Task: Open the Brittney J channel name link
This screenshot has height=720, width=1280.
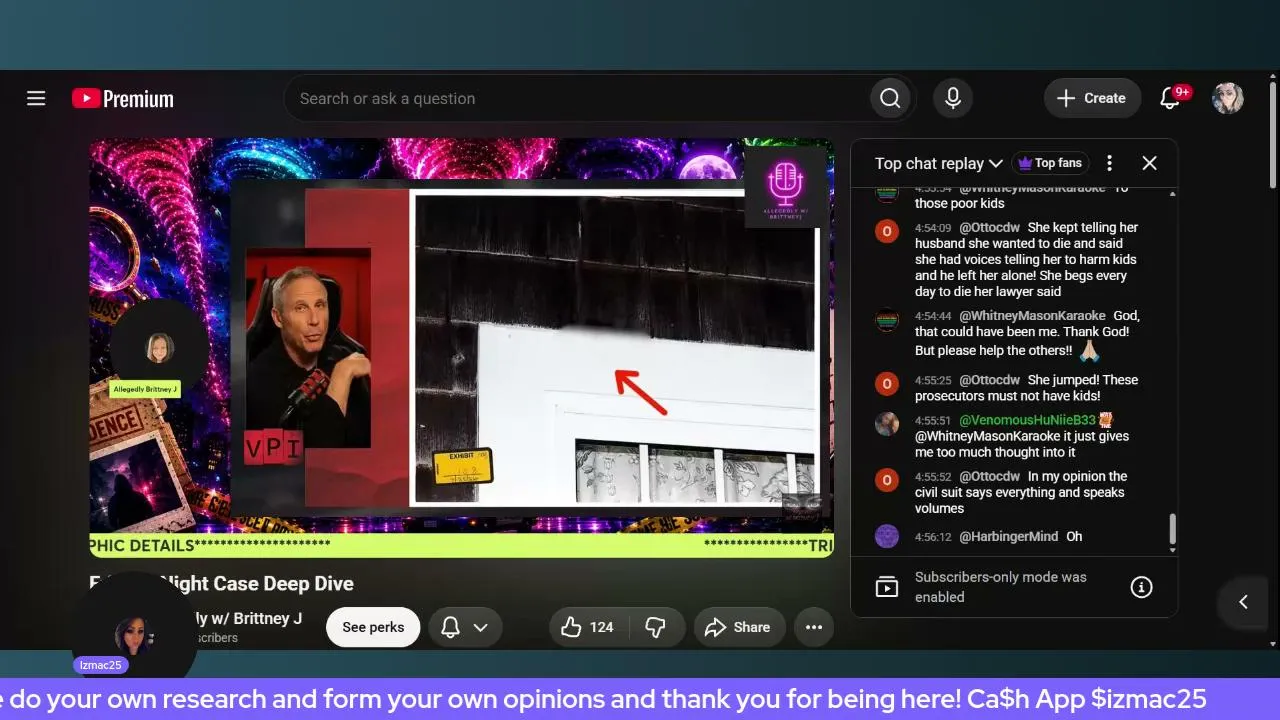Action: pyautogui.click(x=250, y=618)
